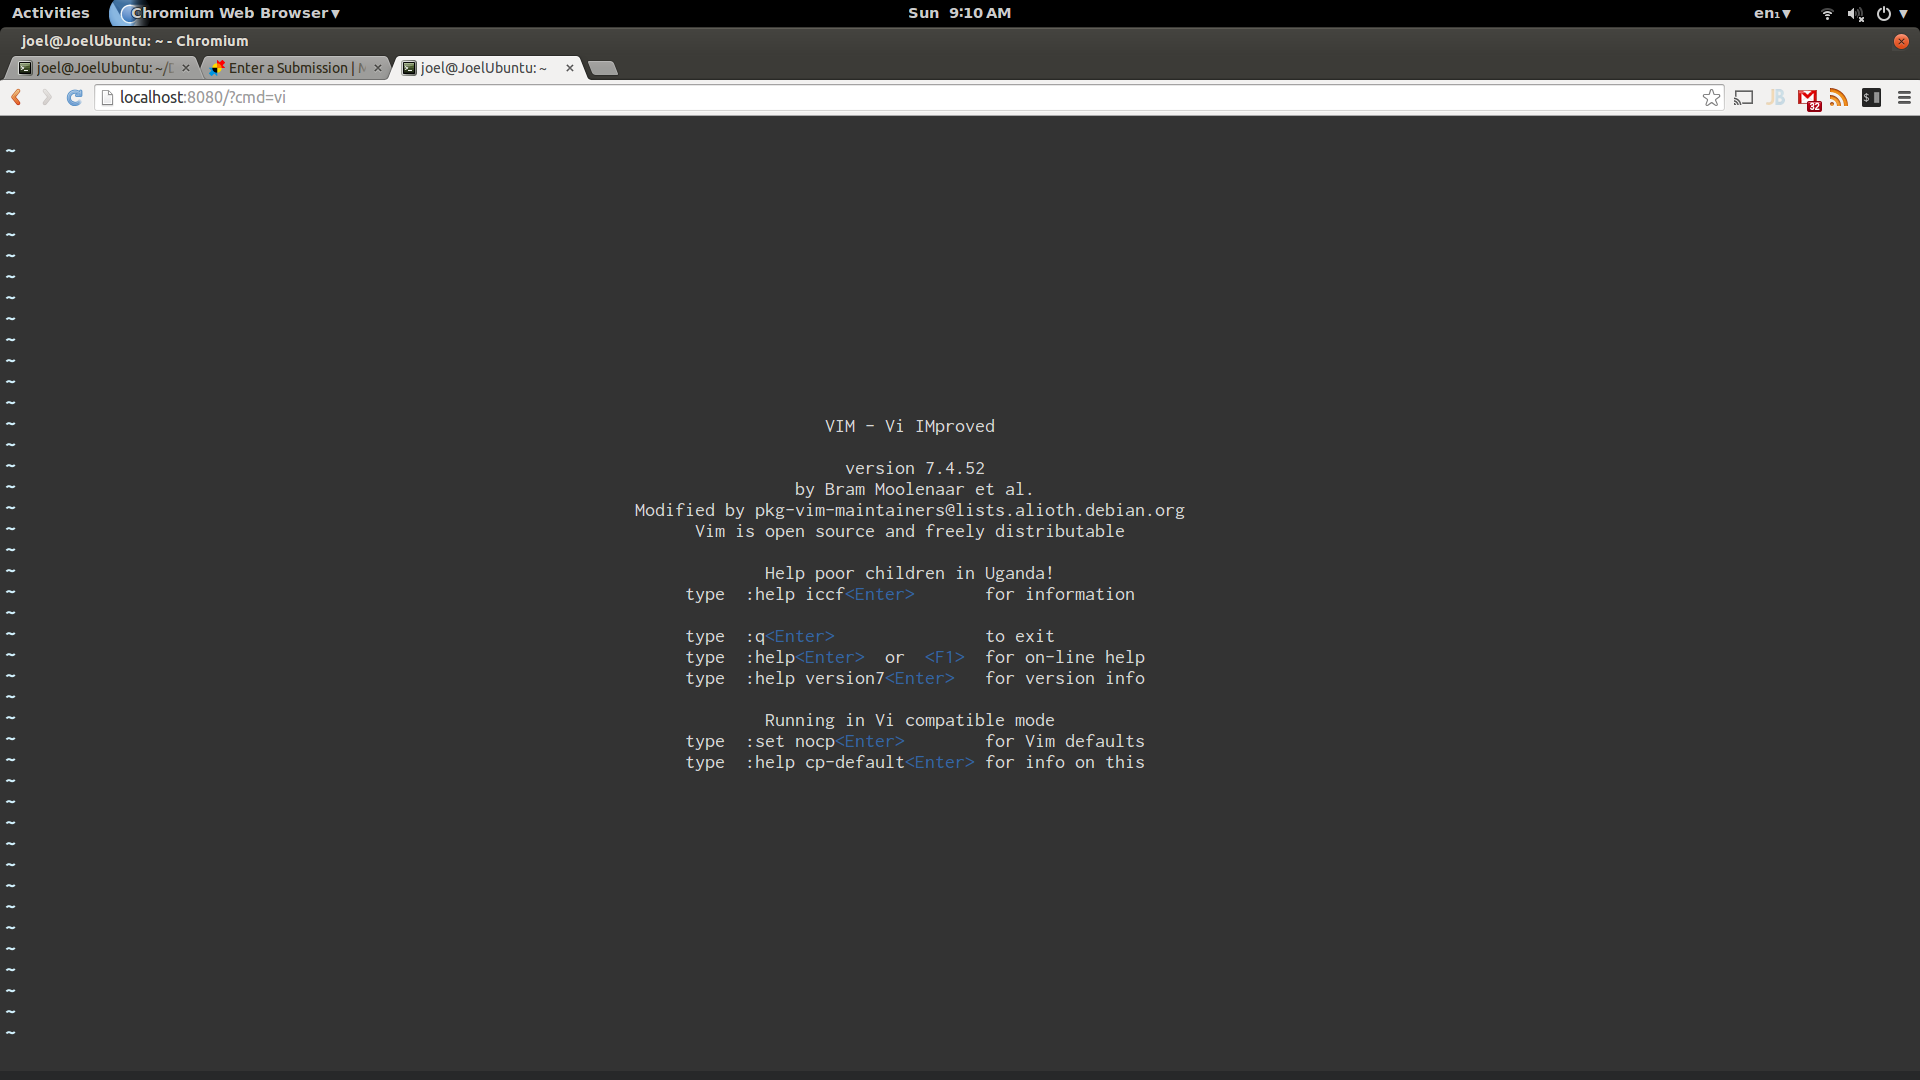Open the Chromium hamburger menu
The height and width of the screenshot is (1080, 1920).
coord(1904,97)
